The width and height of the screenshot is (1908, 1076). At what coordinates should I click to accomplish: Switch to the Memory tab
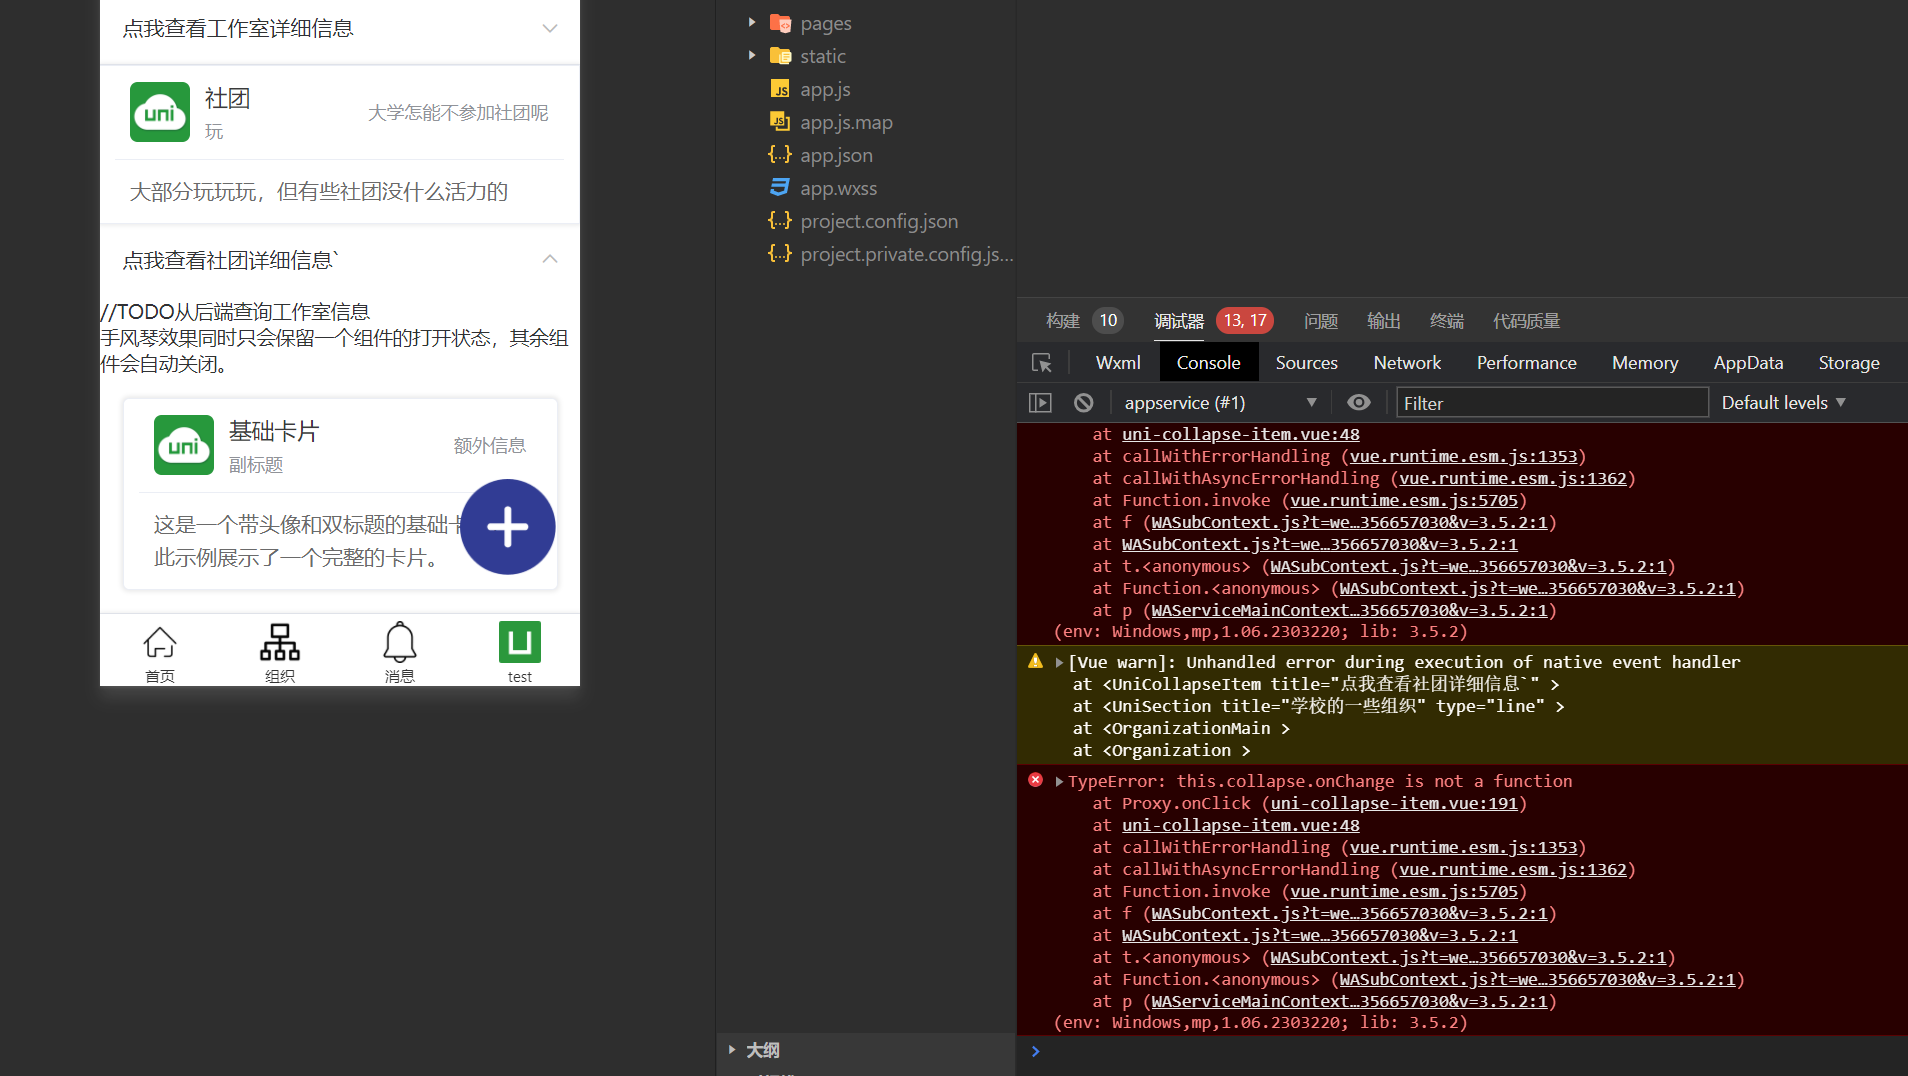[x=1645, y=363]
